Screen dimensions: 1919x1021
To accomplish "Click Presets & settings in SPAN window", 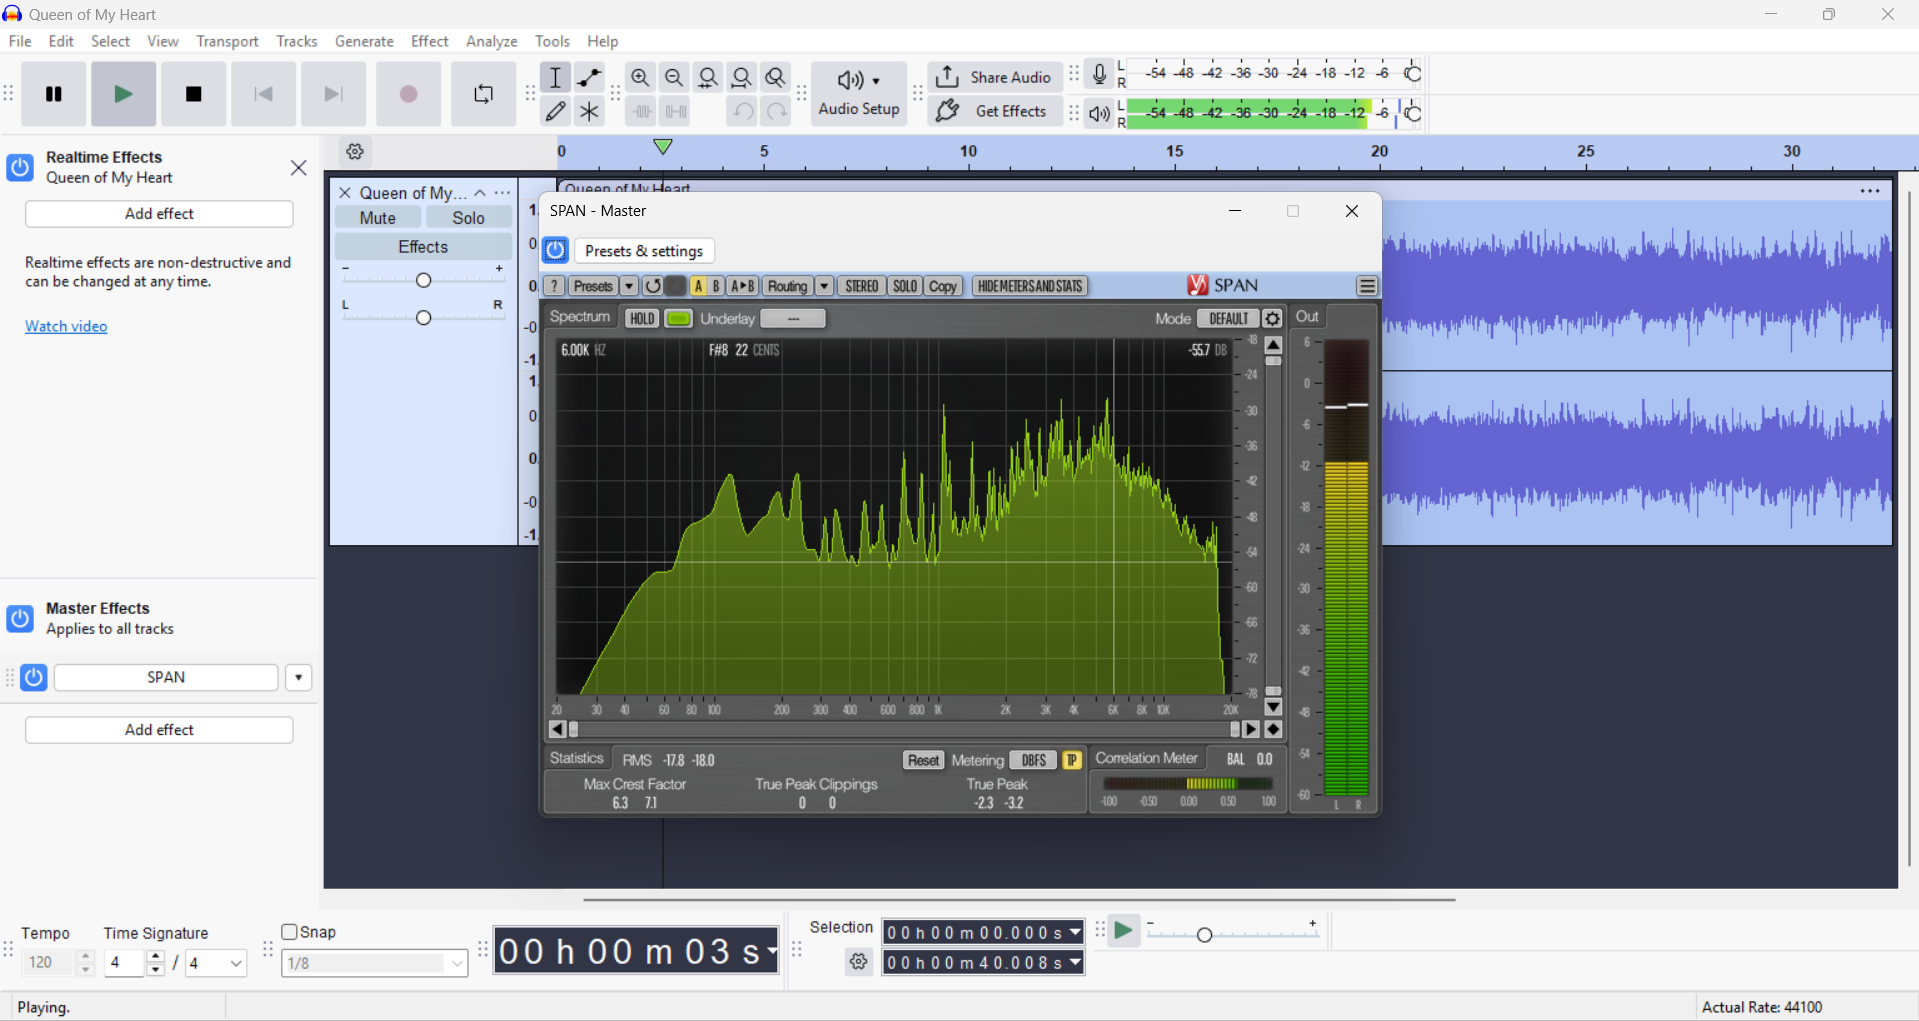I will click(x=644, y=251).
